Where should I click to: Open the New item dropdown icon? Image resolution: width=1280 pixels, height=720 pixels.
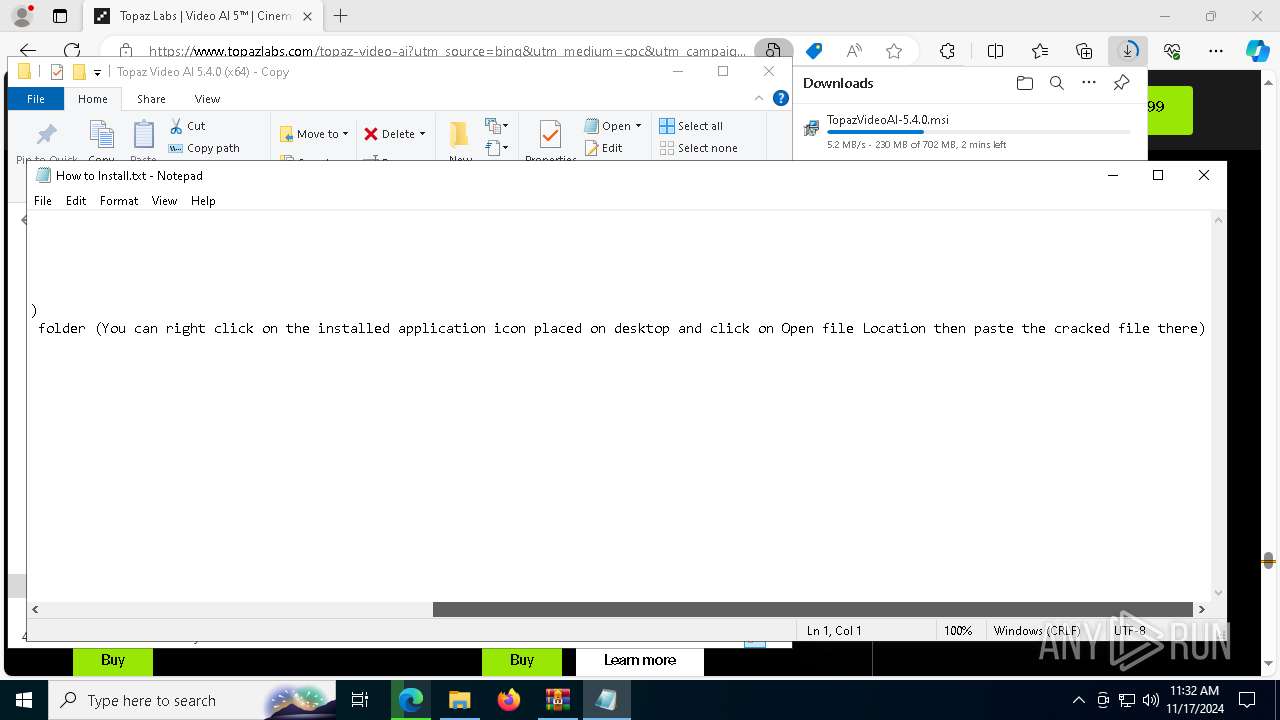tap(497, 125)
